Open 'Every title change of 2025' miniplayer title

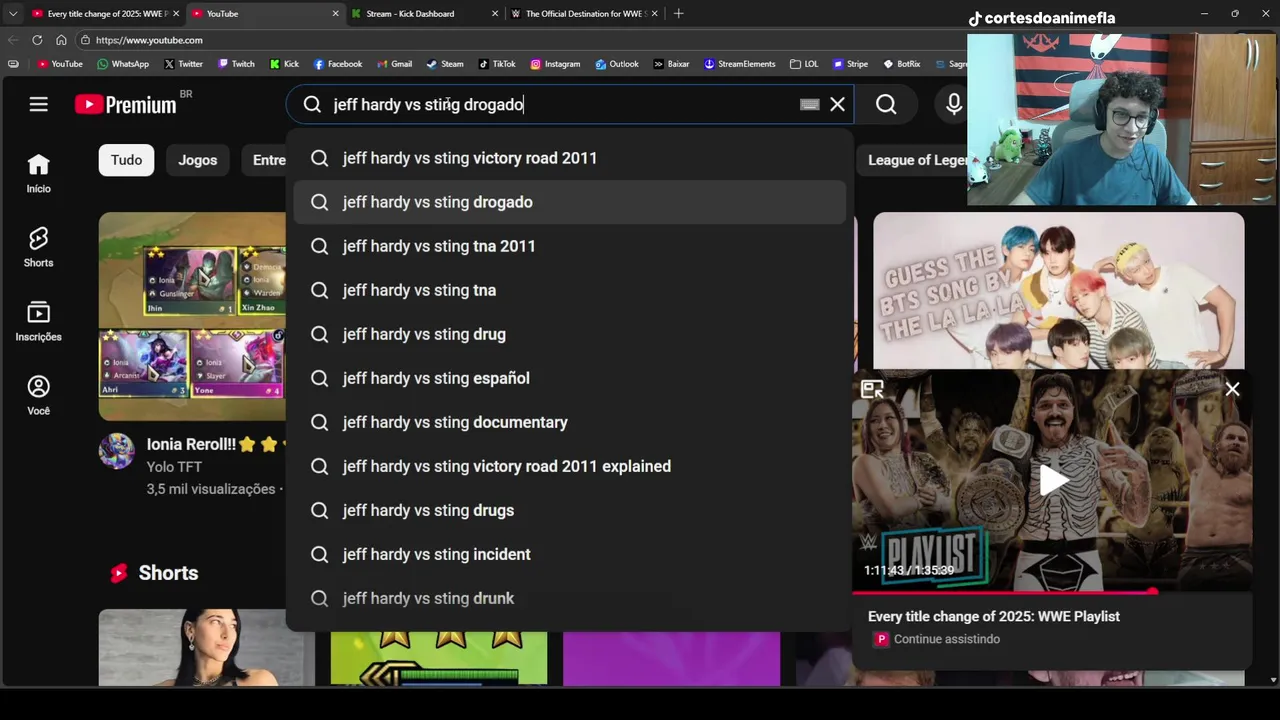pyautogui.click(x=994, y=617)
